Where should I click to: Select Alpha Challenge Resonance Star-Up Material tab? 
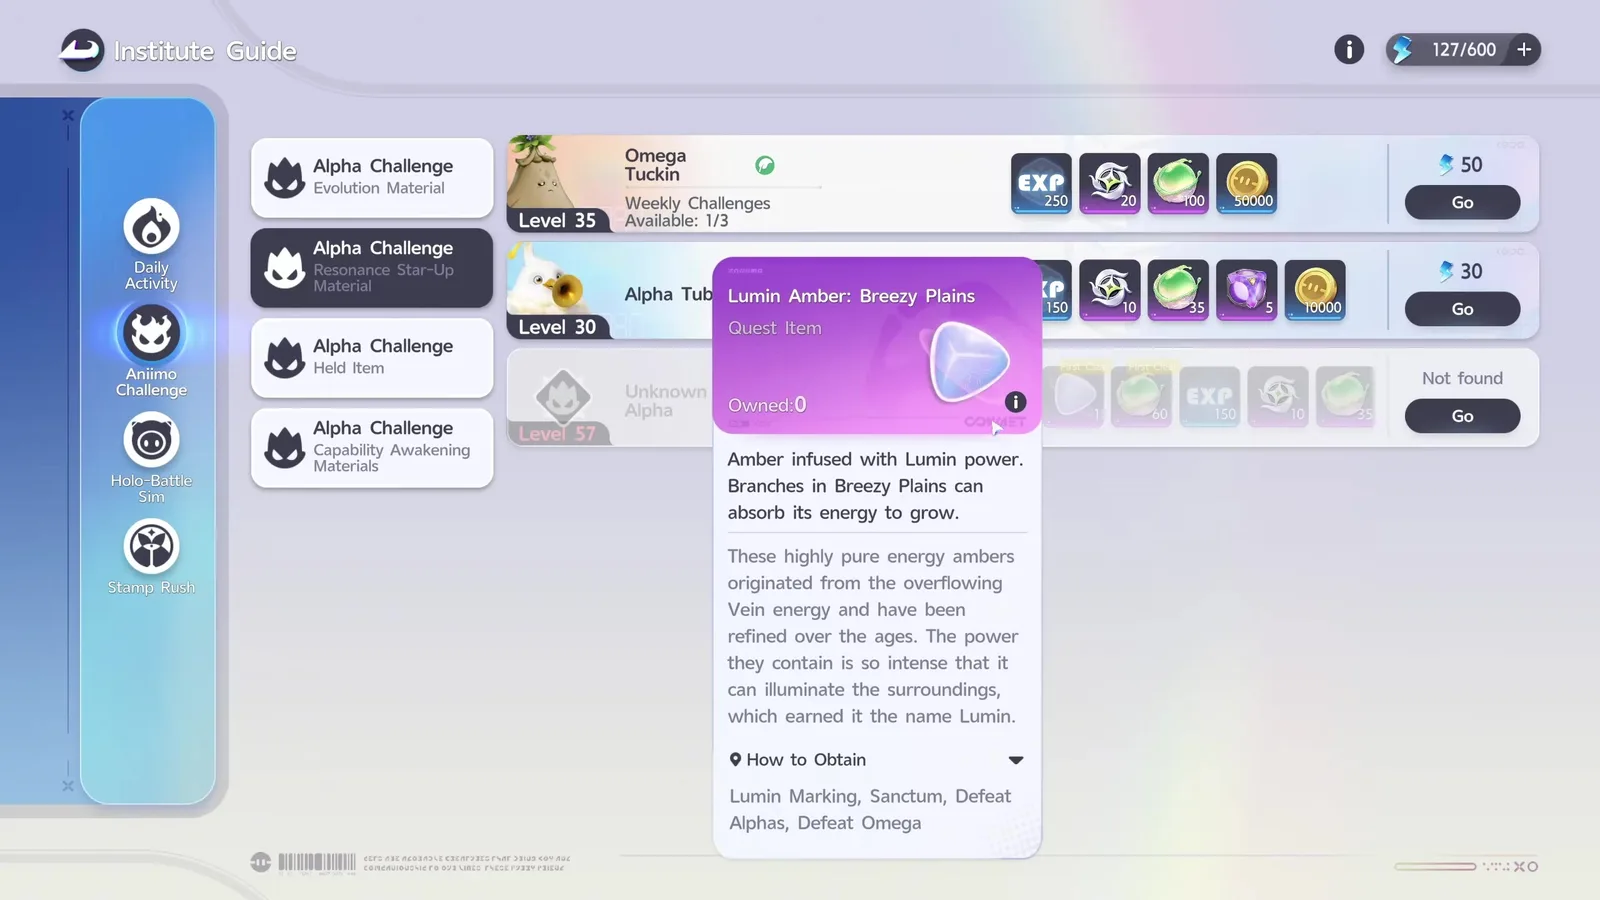click(372, 267)
